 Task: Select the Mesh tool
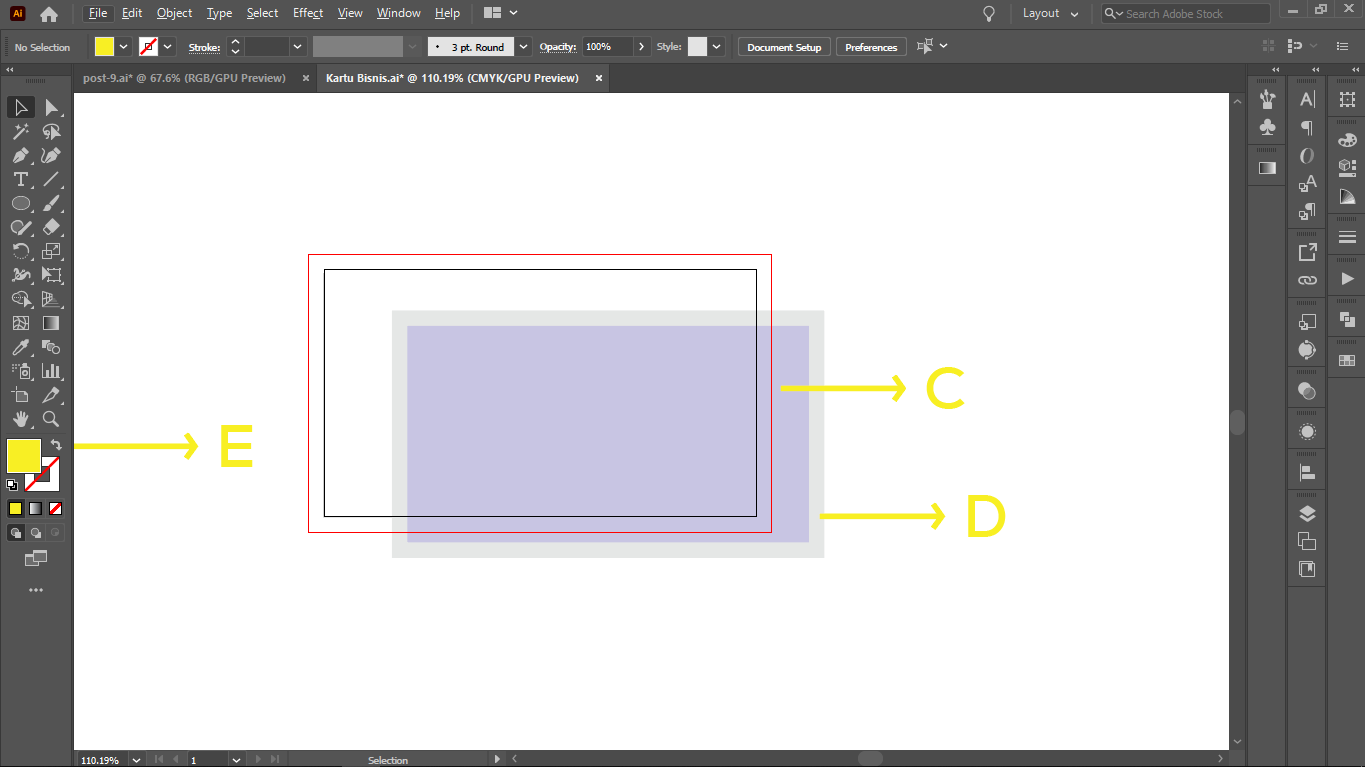pyautogui.click(x=21, y=323)
